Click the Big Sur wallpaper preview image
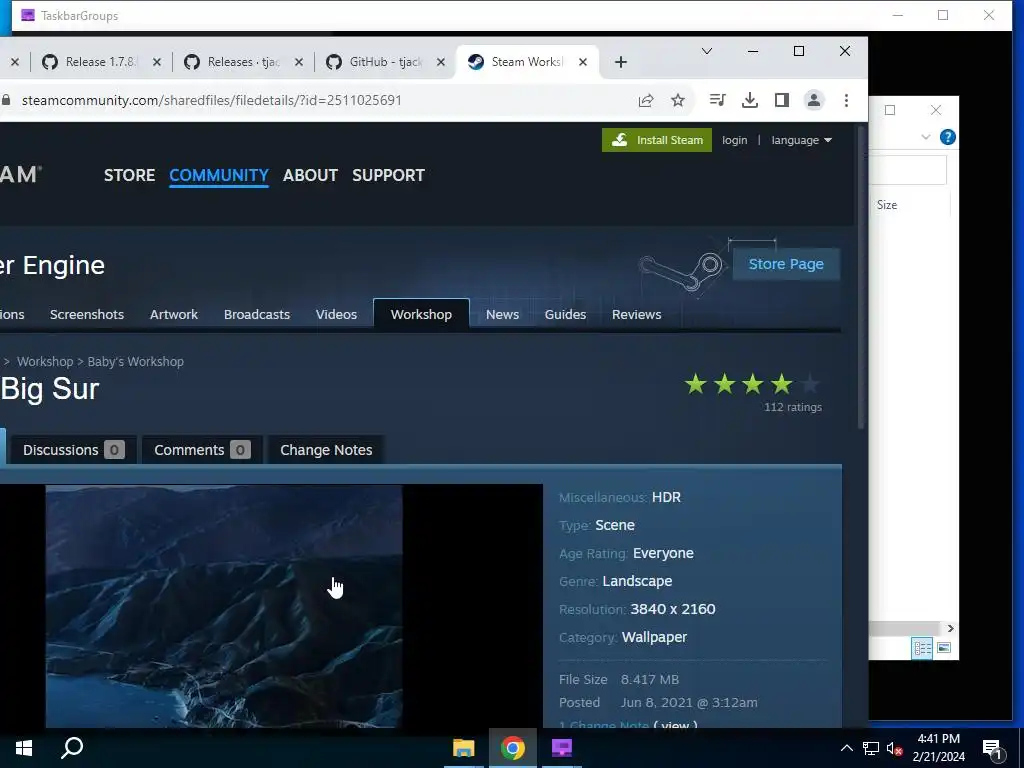 (x=224, y=605)
